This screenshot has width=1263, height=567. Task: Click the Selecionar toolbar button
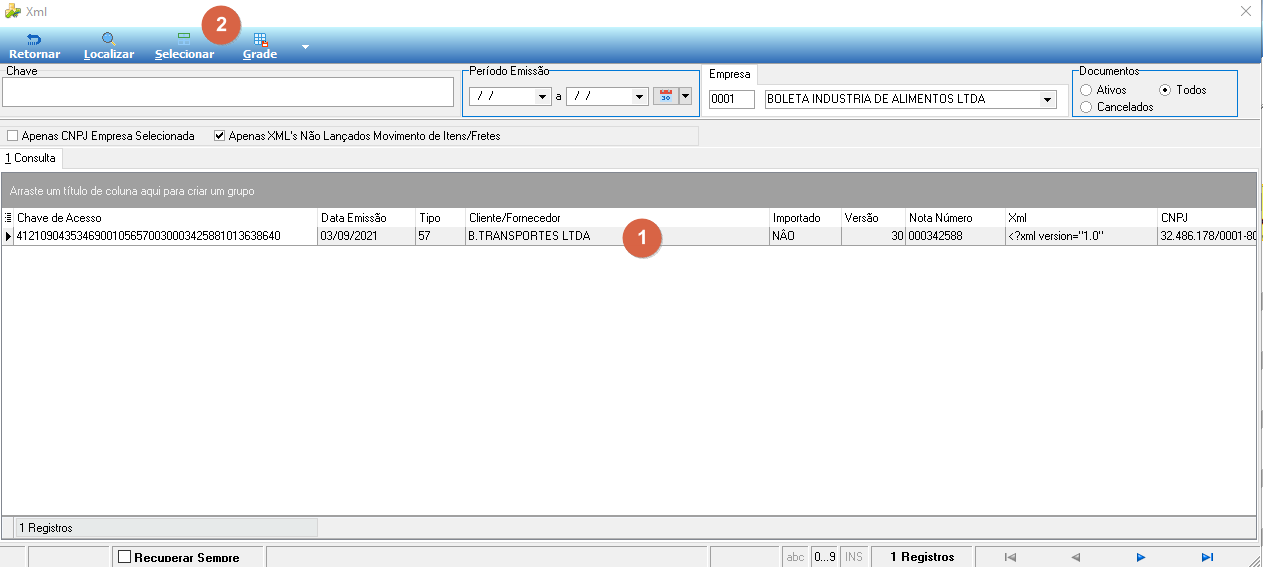184,46
